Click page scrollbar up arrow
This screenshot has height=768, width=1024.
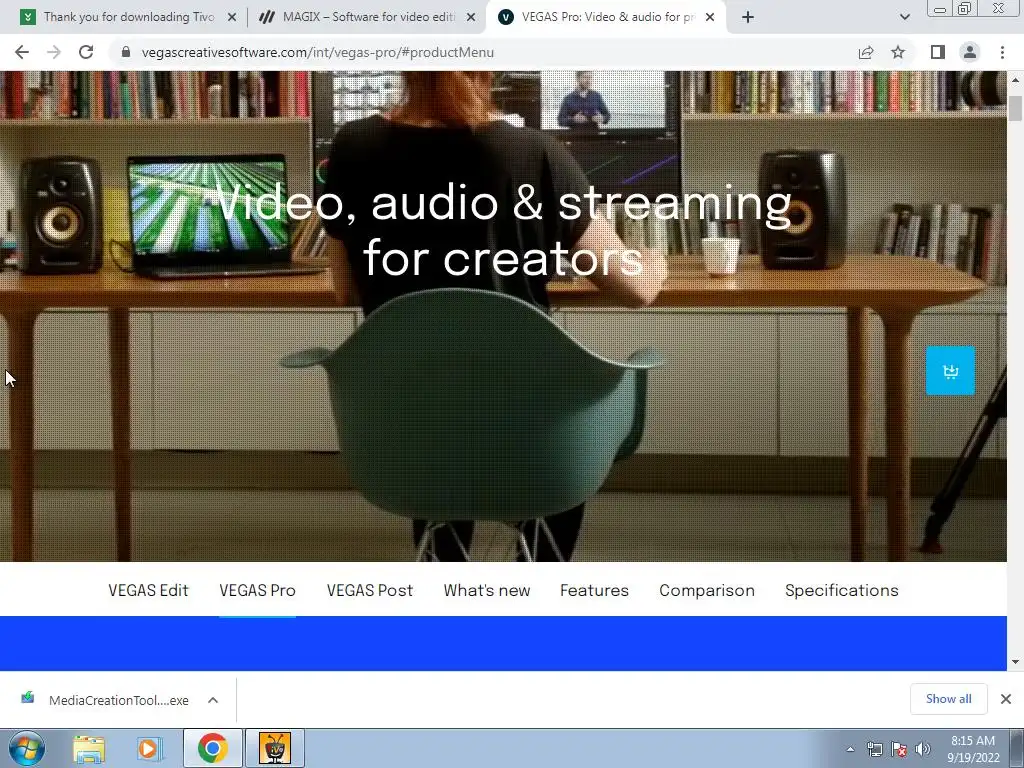click(1016, 80)
